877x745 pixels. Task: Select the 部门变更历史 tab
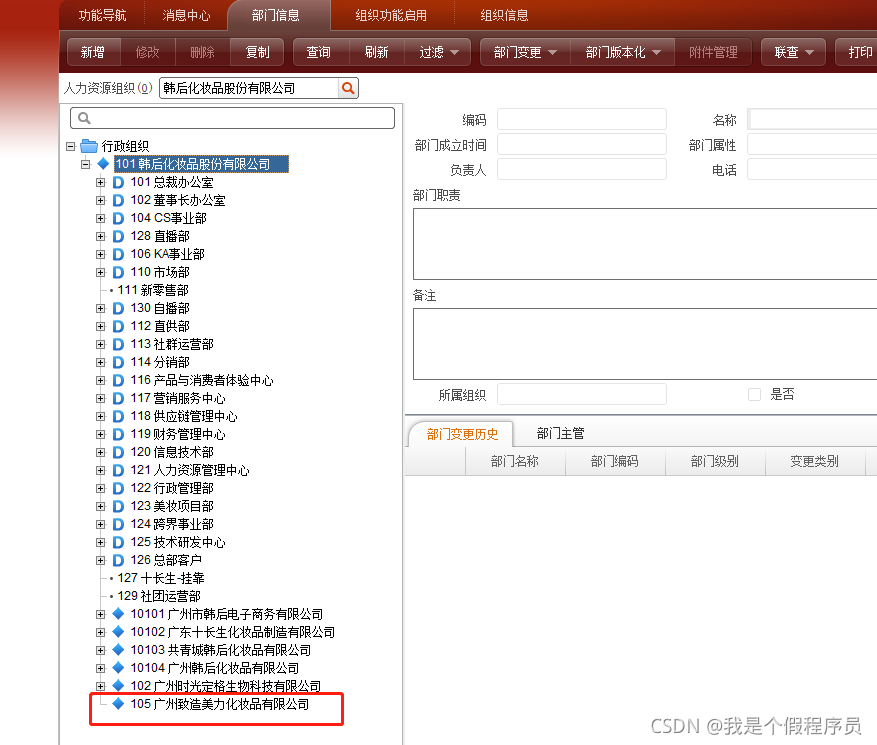tap(462, 434)
